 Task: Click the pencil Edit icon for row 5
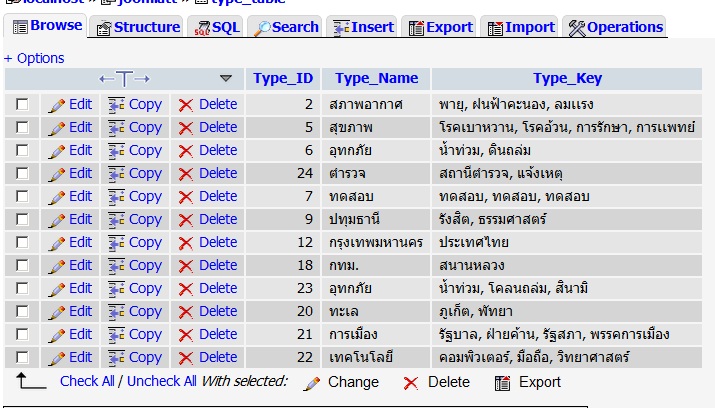click(57, 128)
